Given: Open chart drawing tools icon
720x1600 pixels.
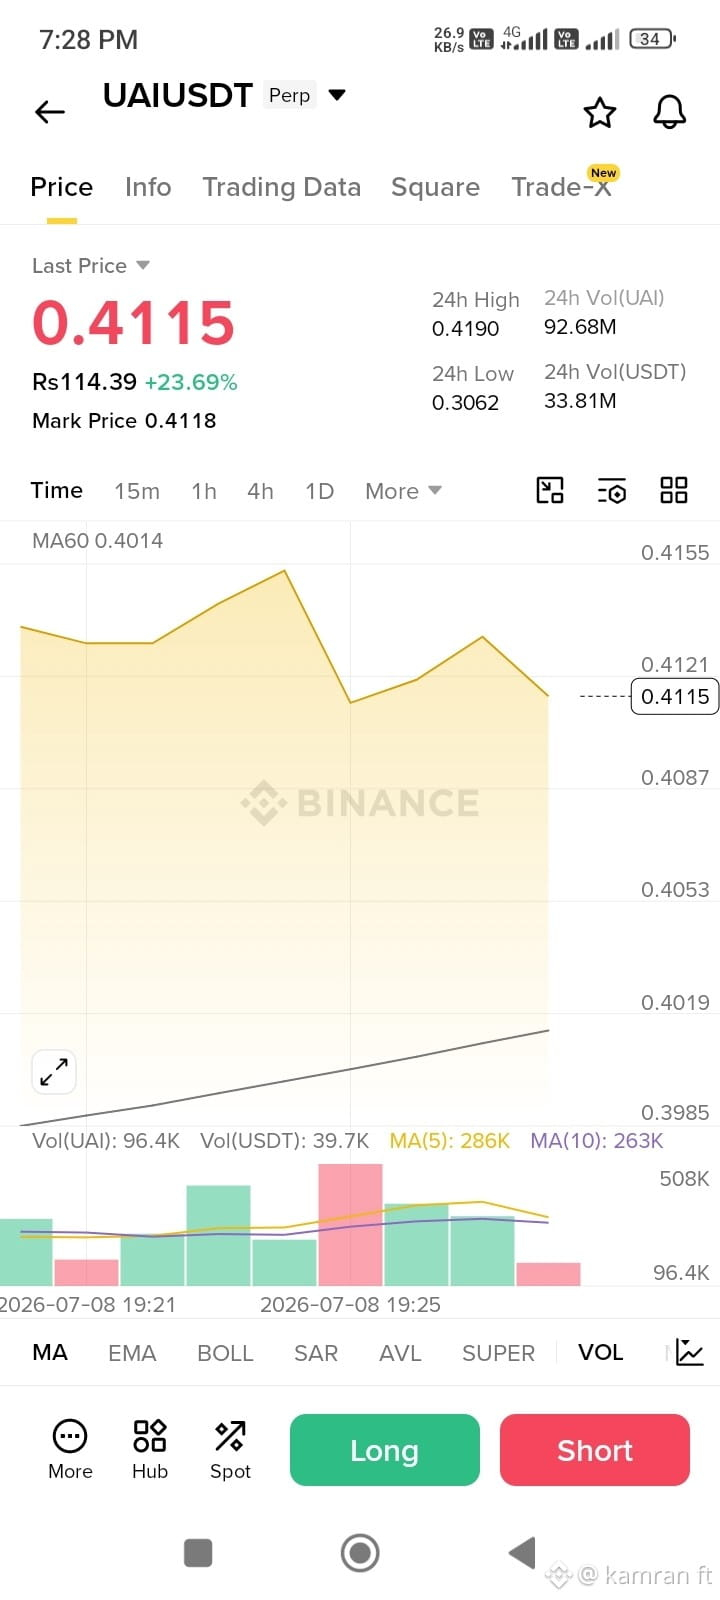Looking at the screenshot, I should (x=550, y=490).
